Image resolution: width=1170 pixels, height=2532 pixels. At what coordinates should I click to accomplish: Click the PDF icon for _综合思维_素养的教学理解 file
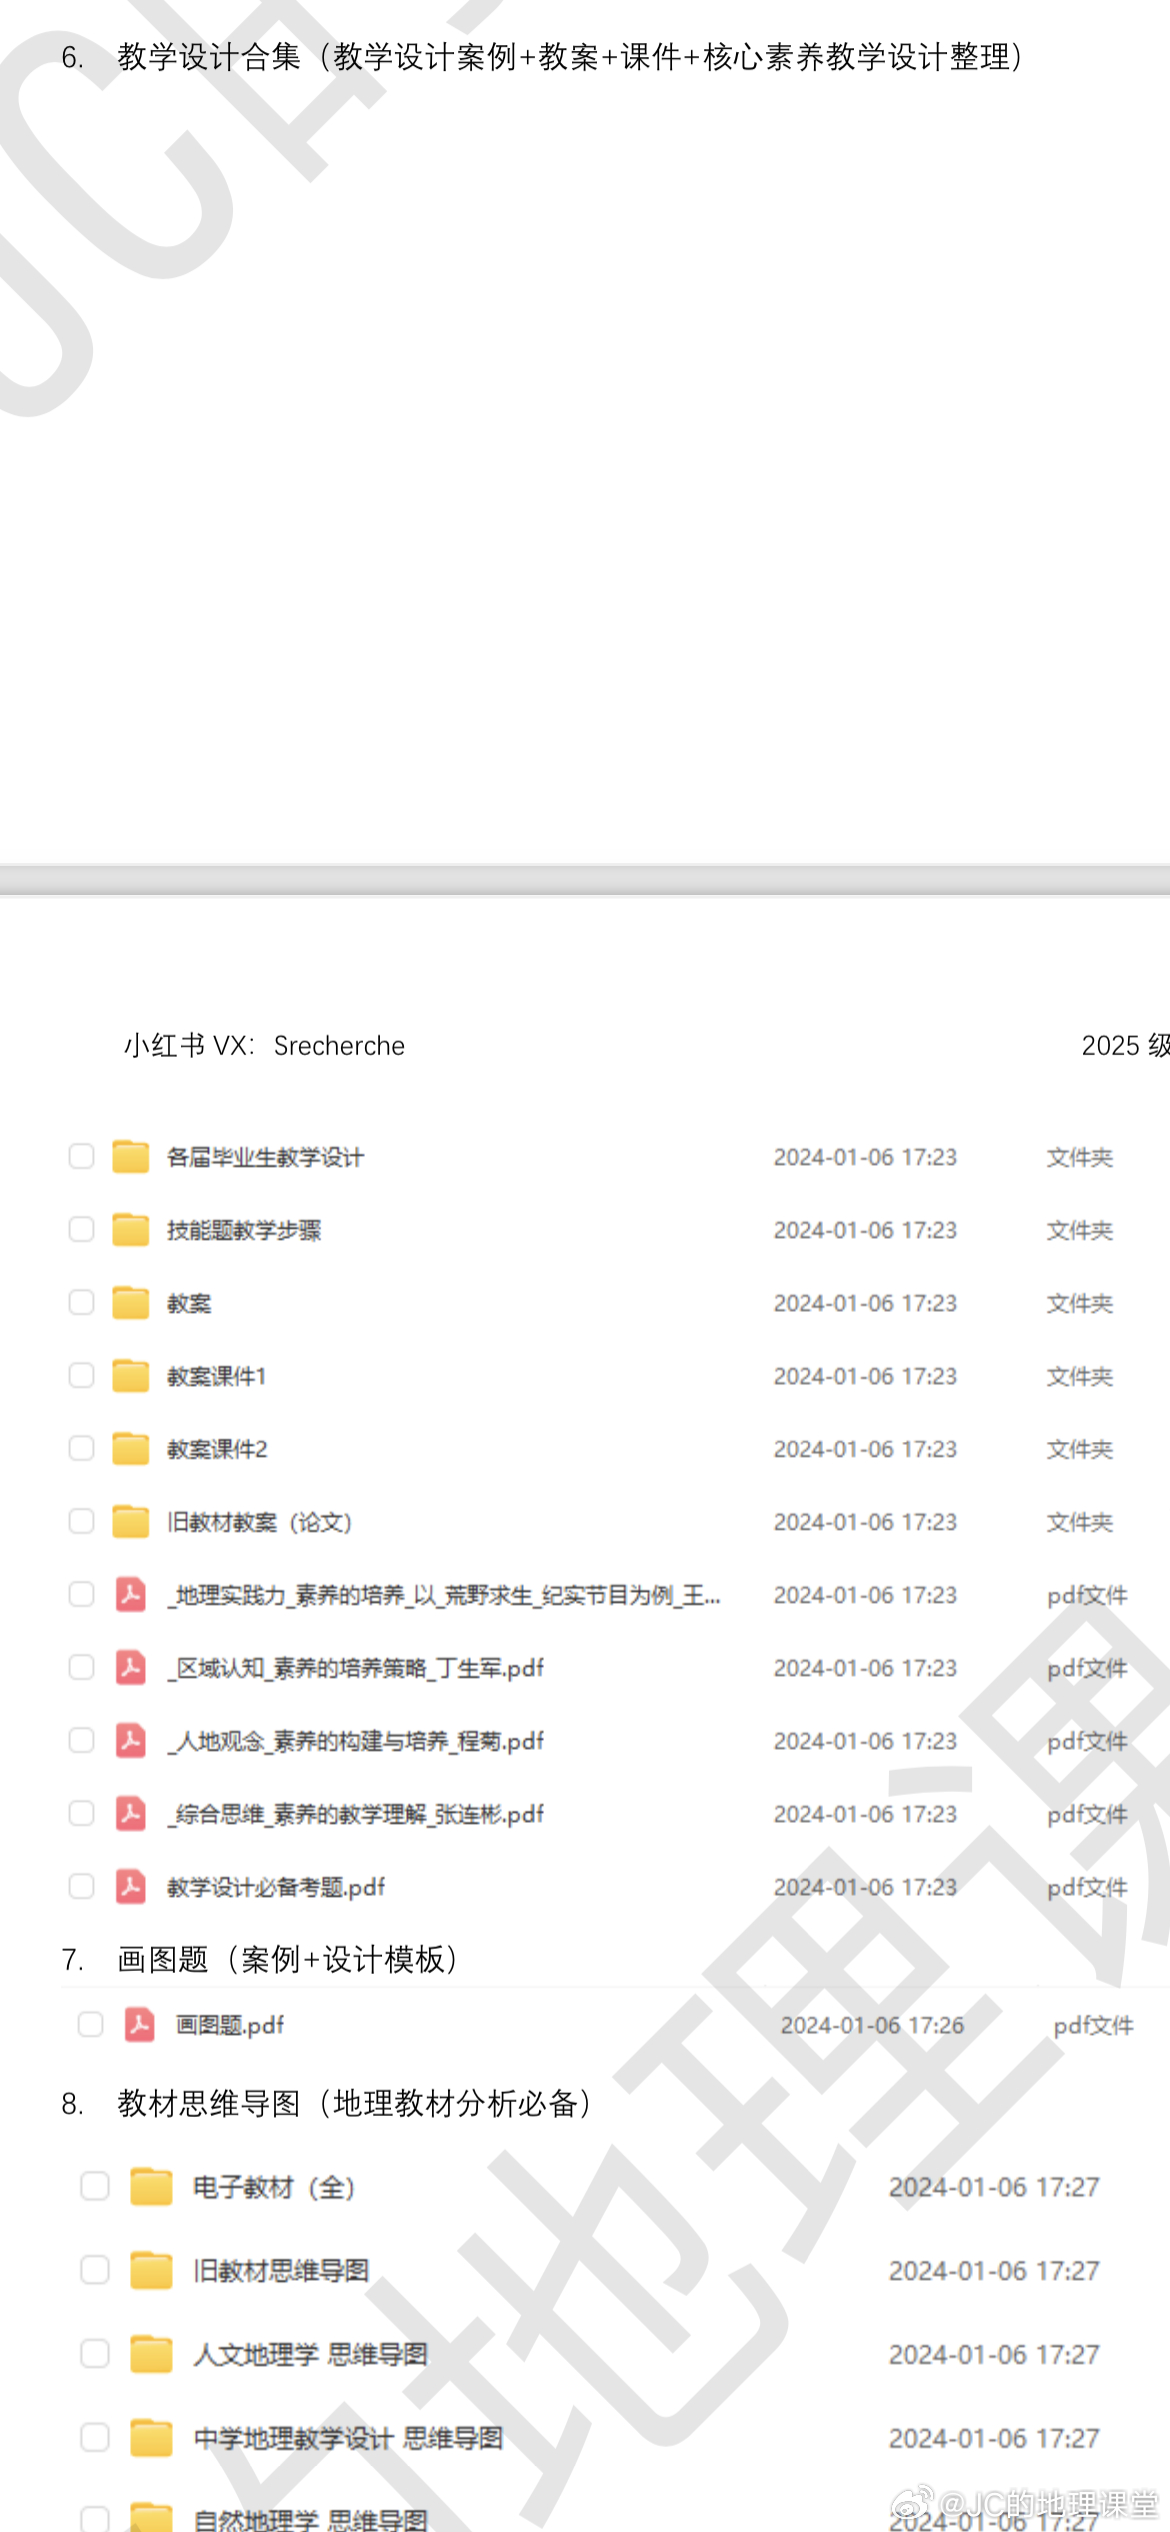(x=130, y=1813)
